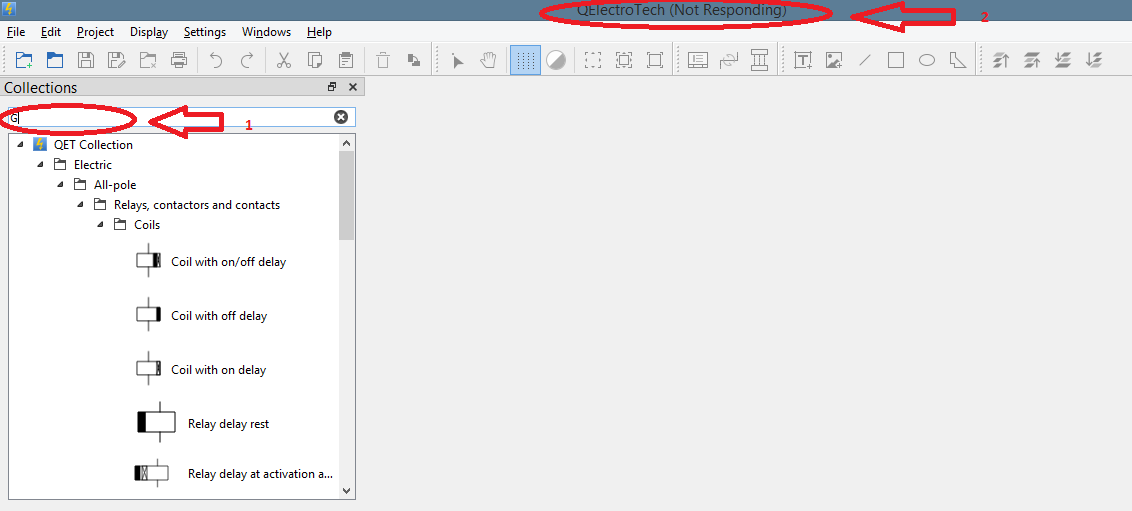Screen dimensions: 1132x511
Task: Toggle the grid display button
Action: (525, 60)
